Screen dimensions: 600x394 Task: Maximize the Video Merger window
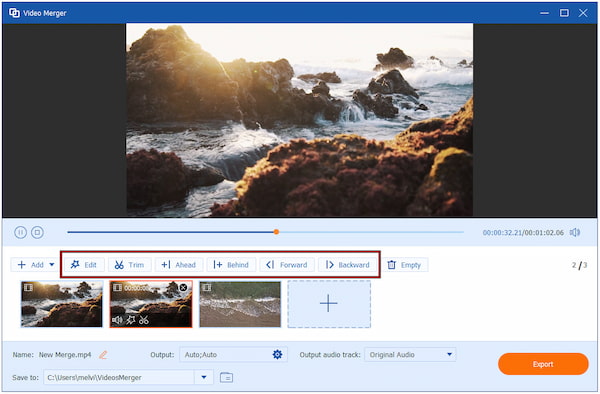click(564, 13)
